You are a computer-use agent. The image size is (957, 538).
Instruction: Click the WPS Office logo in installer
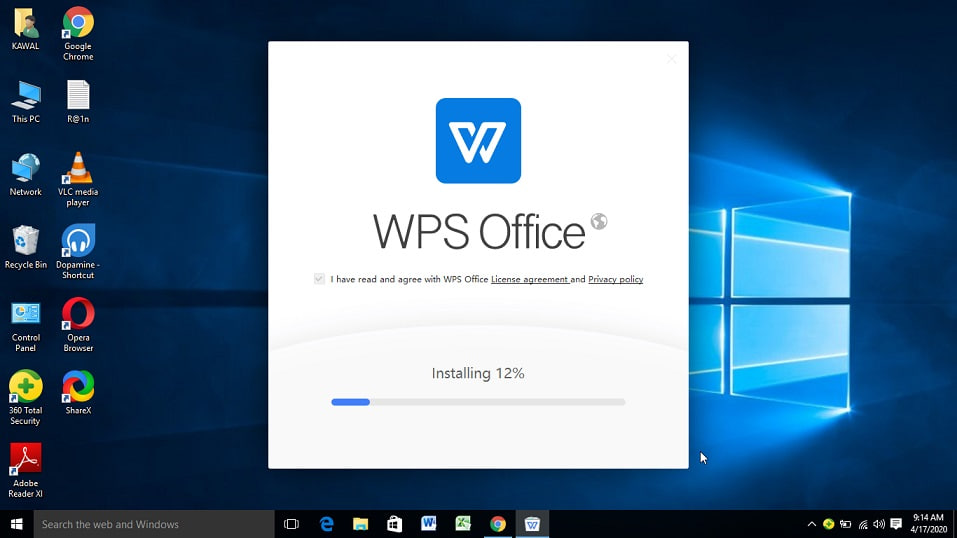[x=478, y=141]
